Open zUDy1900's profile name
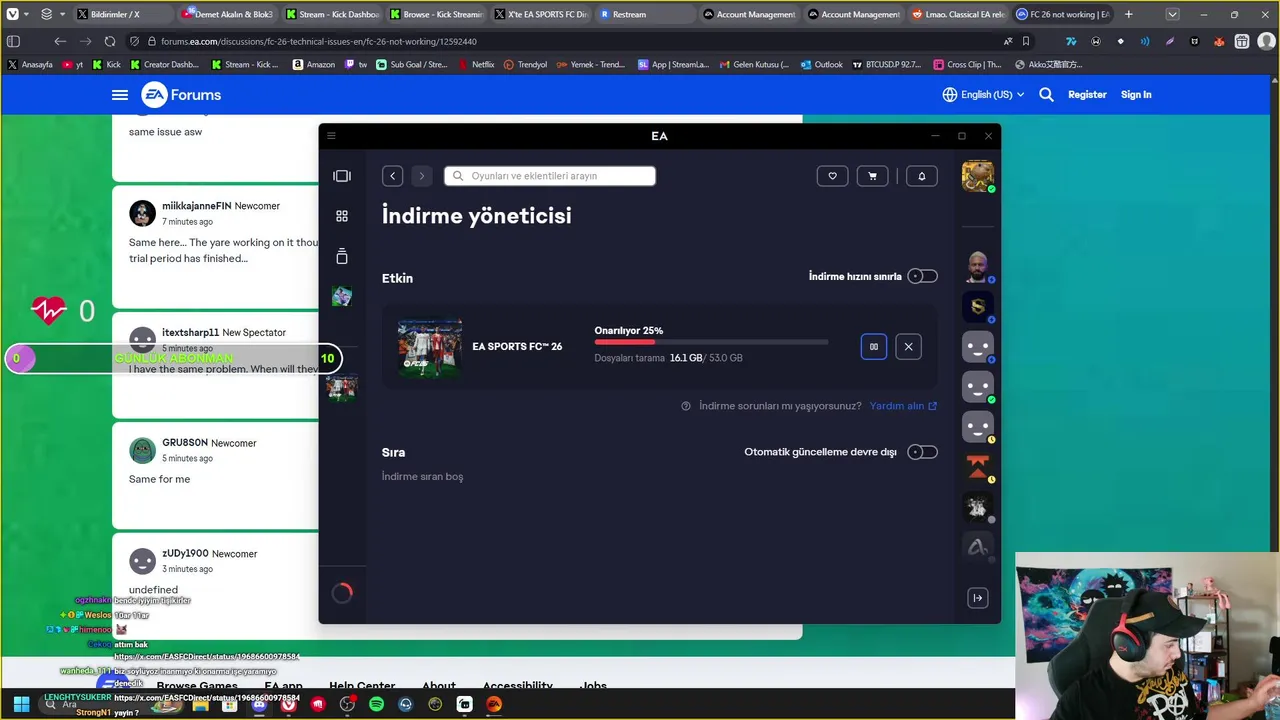 coord(185,554)
